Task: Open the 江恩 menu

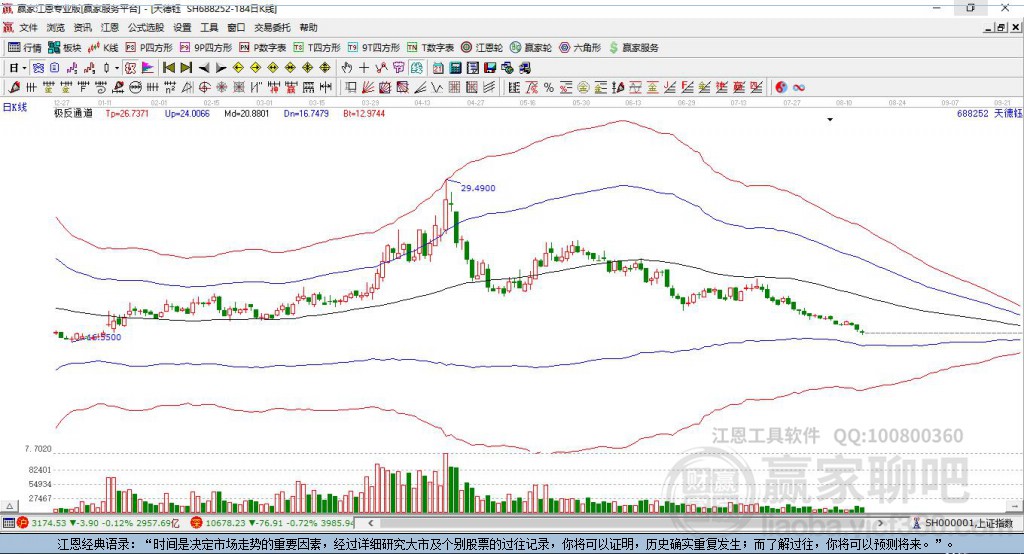Action: coord(110,27)
